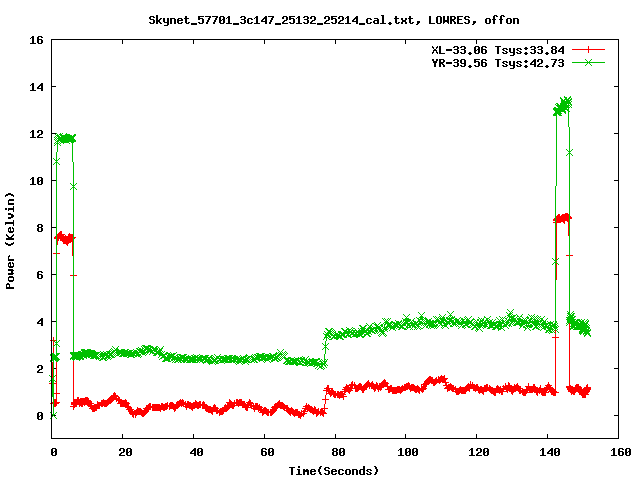
Task: Click x-axis tick label 60
Action: [x=267, y=452]
